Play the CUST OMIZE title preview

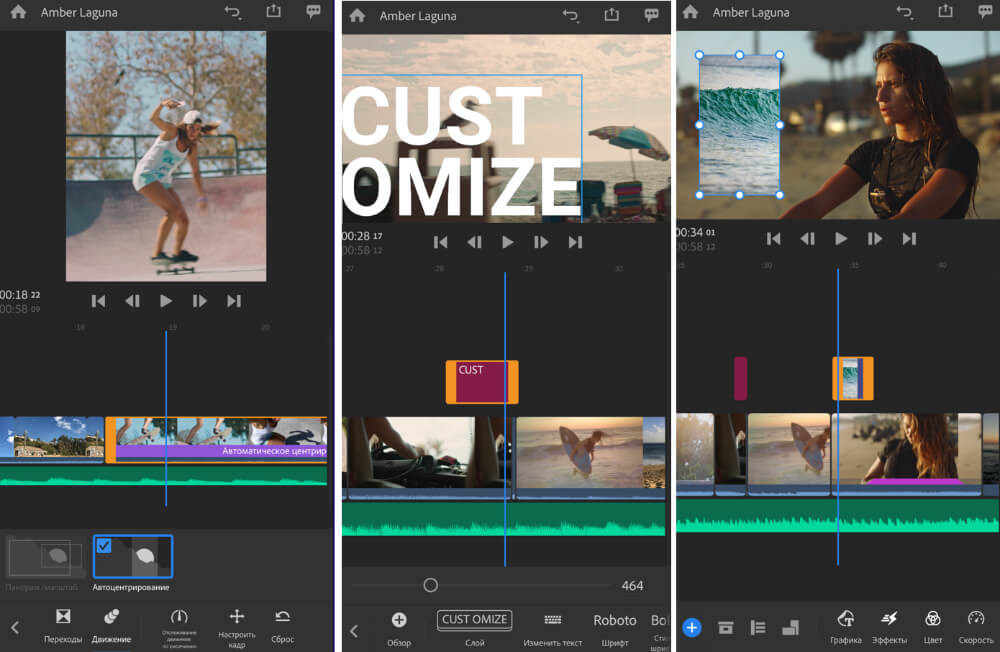click(507, 242)
